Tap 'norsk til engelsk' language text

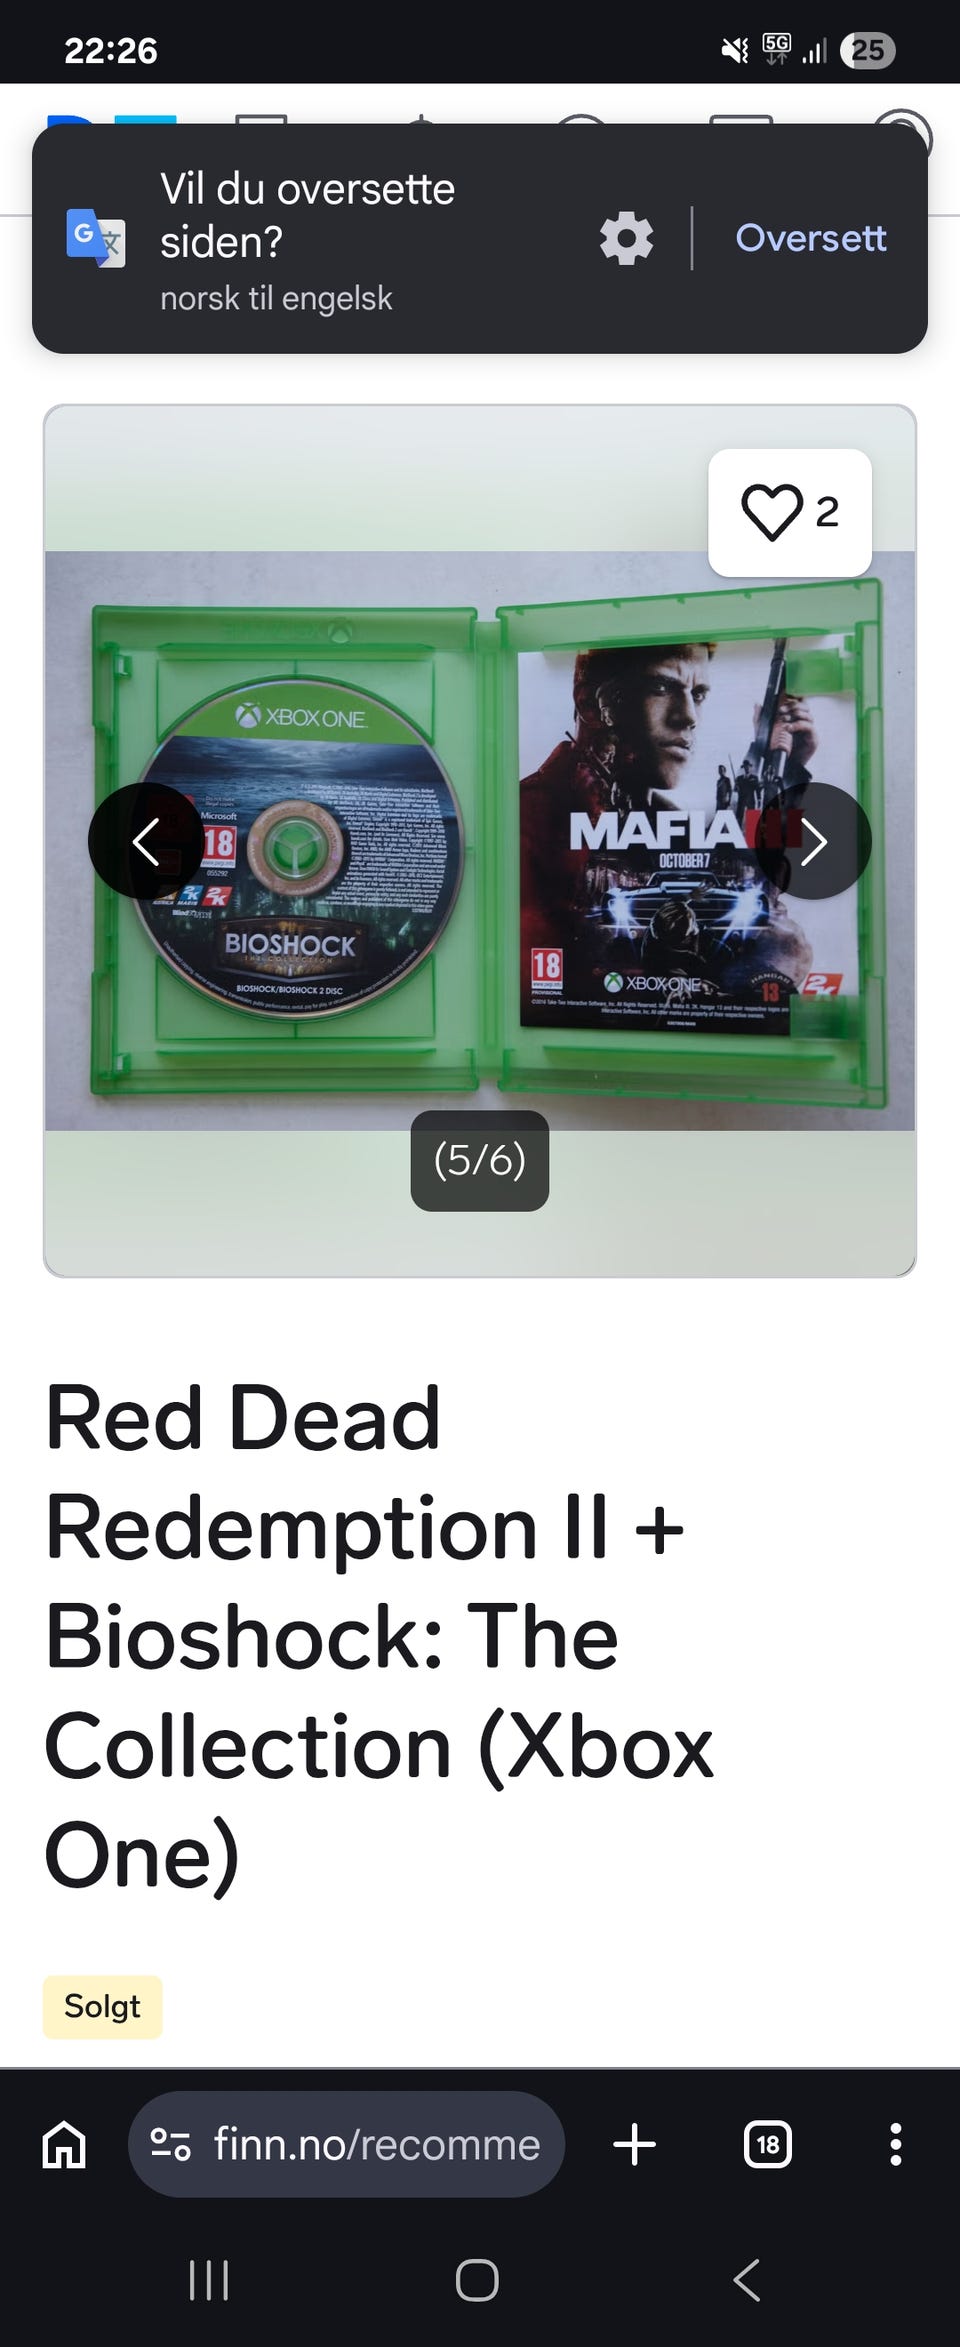pyautogui.click(x=276, y=298)
